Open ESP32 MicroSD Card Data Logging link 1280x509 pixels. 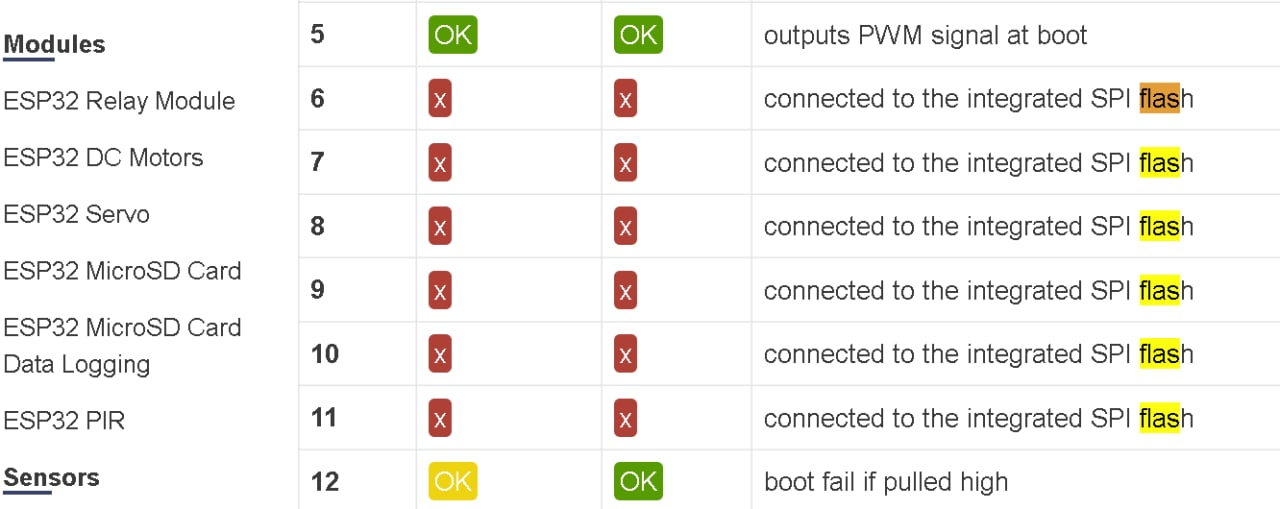coord(122,345)
